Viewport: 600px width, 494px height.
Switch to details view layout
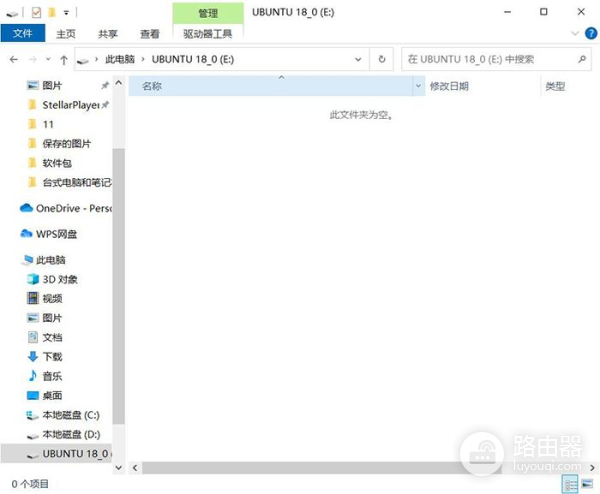tap(570, 484)
